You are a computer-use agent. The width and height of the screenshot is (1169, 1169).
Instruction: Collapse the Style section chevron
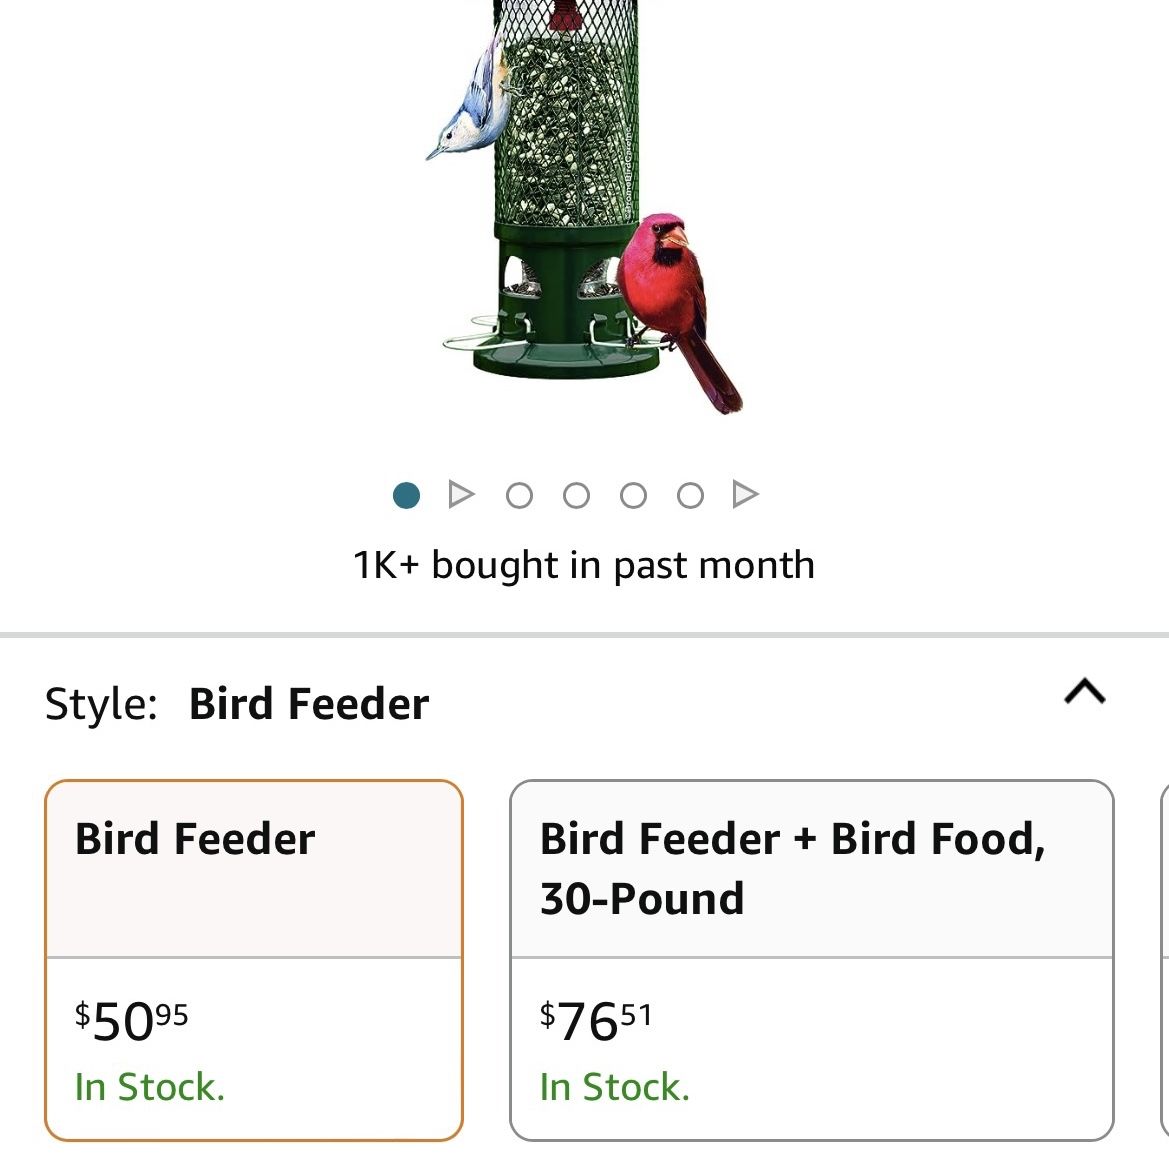tap(1085, 691)
